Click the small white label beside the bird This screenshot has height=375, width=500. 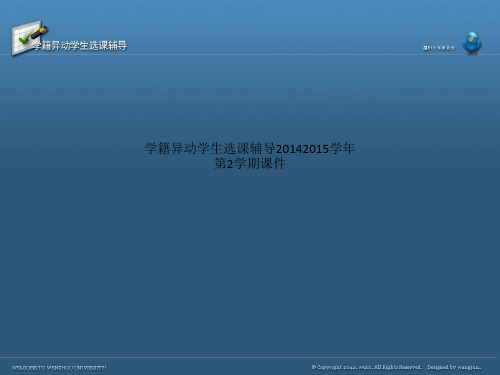tap(439, 48)
